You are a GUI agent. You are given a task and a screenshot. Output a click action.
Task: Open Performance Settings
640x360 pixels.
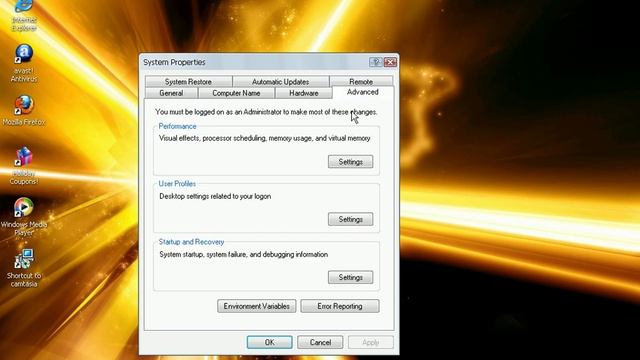click(350, 162)
